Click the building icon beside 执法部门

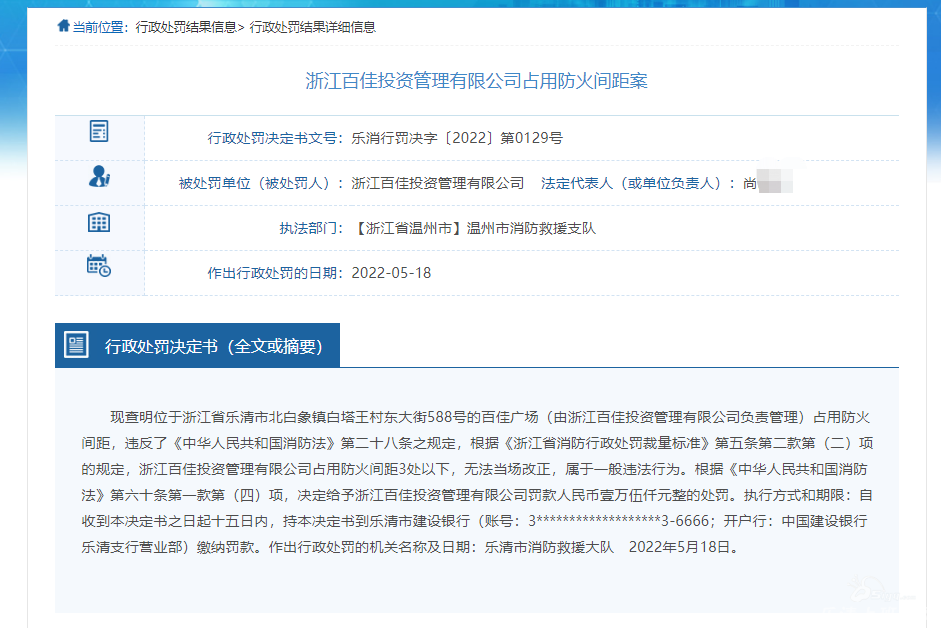(x=99, y=222)
